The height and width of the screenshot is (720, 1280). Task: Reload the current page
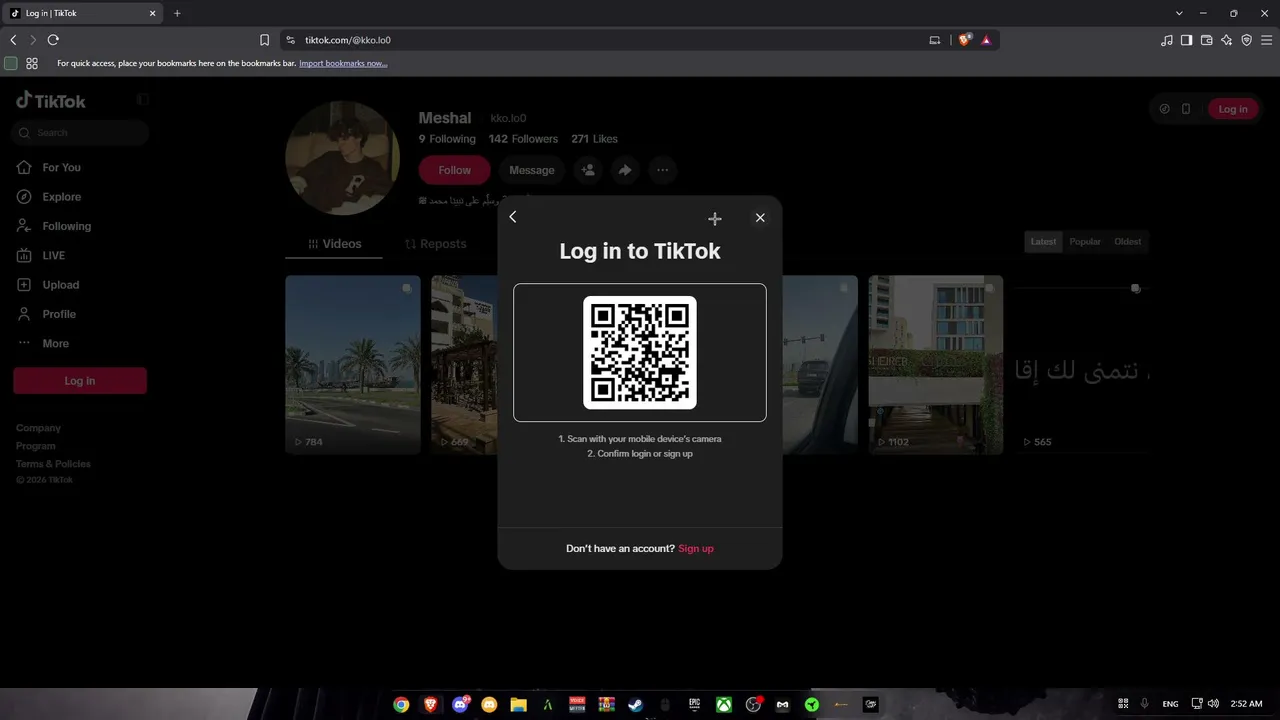[53, 40]
